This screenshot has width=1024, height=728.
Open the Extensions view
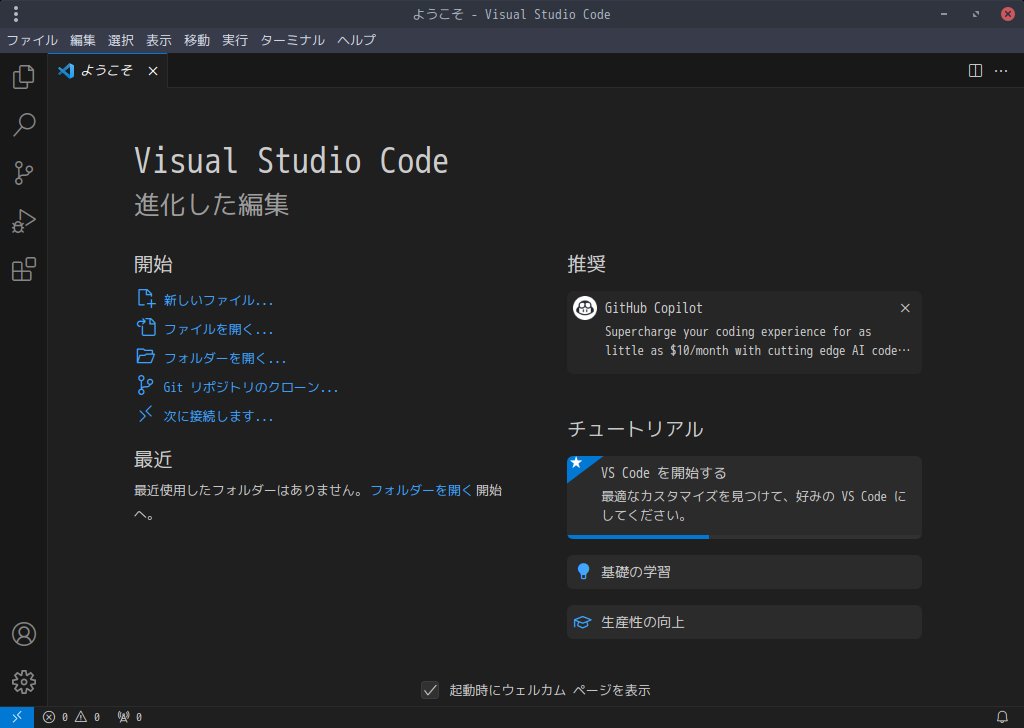pyautogui.click(x=24, y=270)
